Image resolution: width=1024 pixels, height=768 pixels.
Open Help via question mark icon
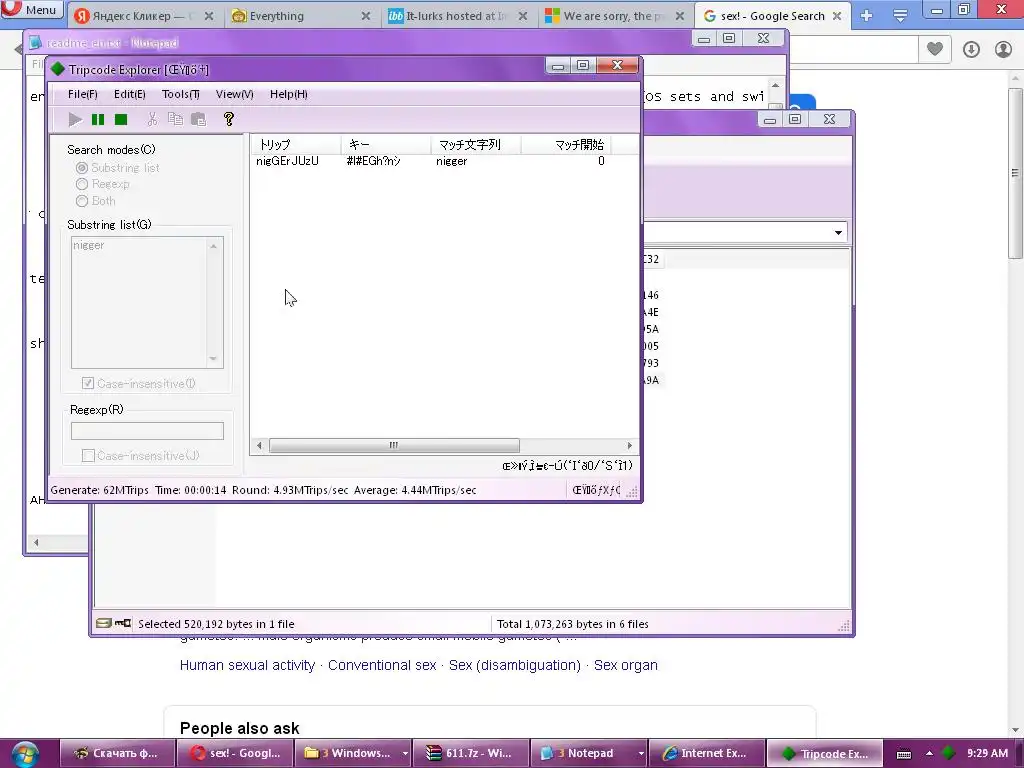[229, 119]
